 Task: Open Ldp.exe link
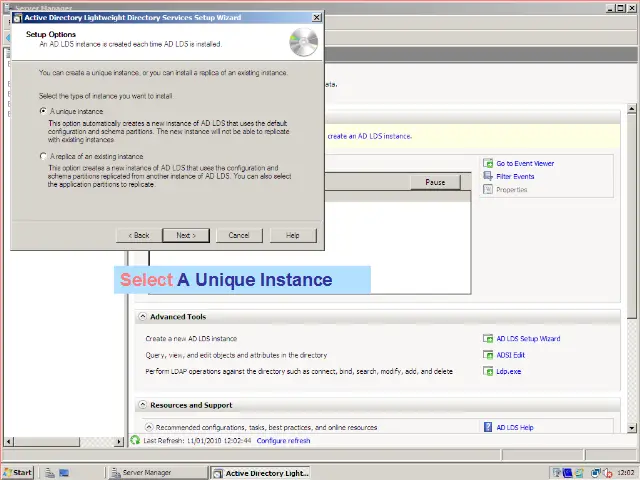click(509, 371)
